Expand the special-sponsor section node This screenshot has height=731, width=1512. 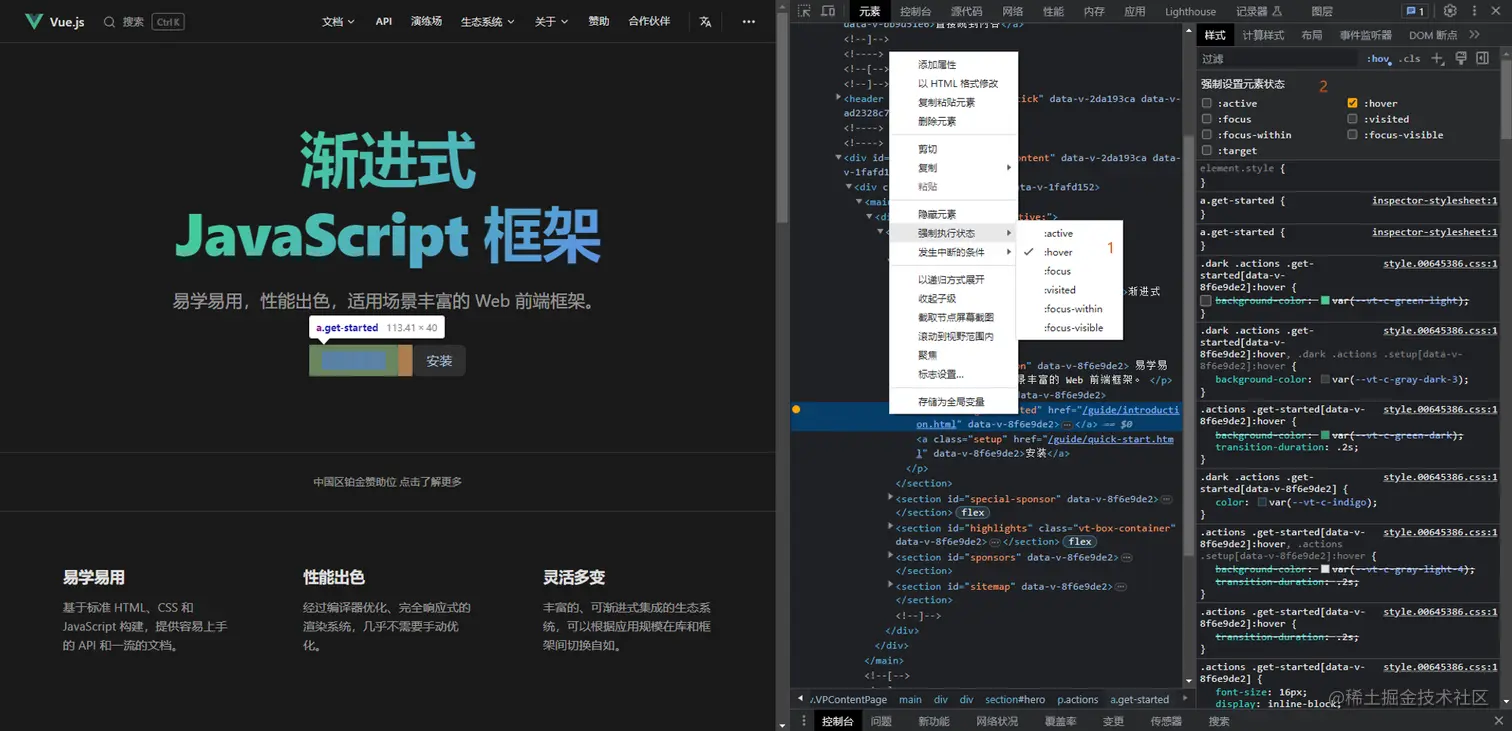[x=891, y=498]
